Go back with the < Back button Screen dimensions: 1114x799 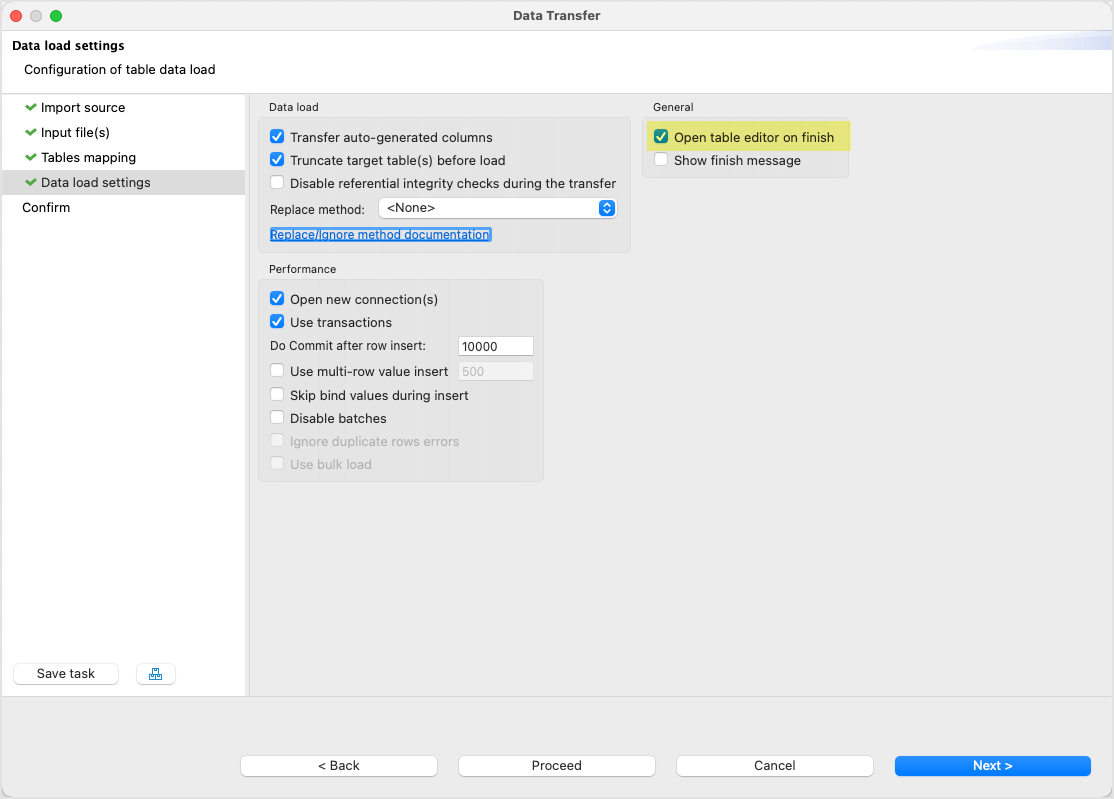[x=339, y=766]
